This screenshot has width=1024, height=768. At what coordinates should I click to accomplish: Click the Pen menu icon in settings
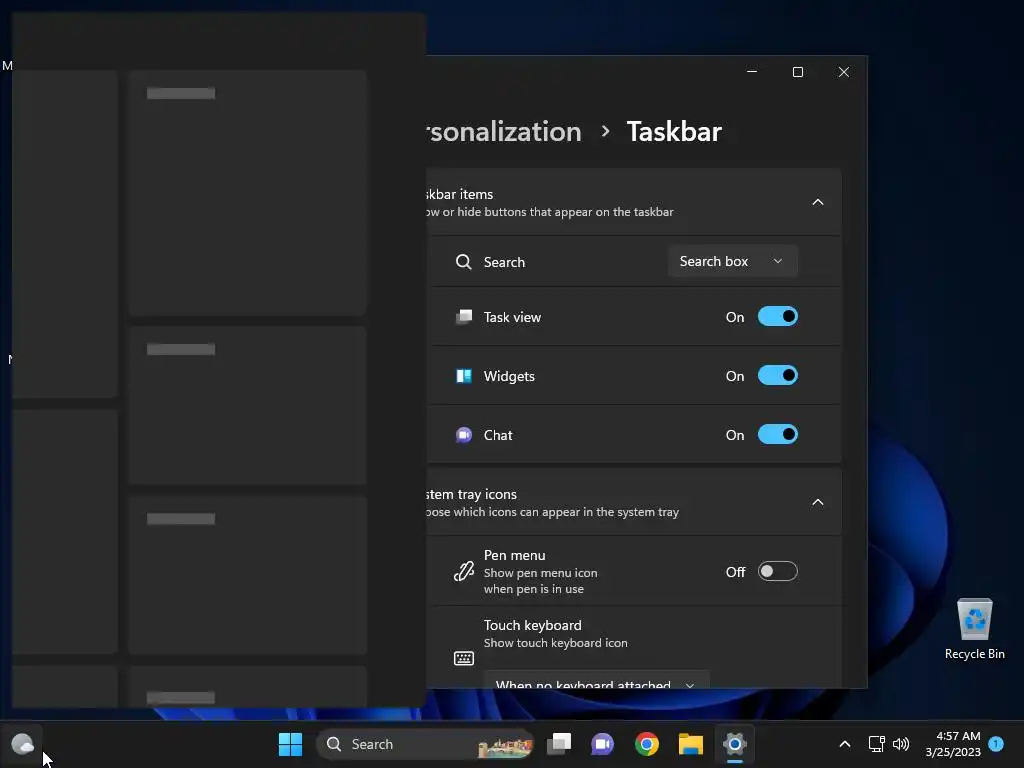coord(464,571)
